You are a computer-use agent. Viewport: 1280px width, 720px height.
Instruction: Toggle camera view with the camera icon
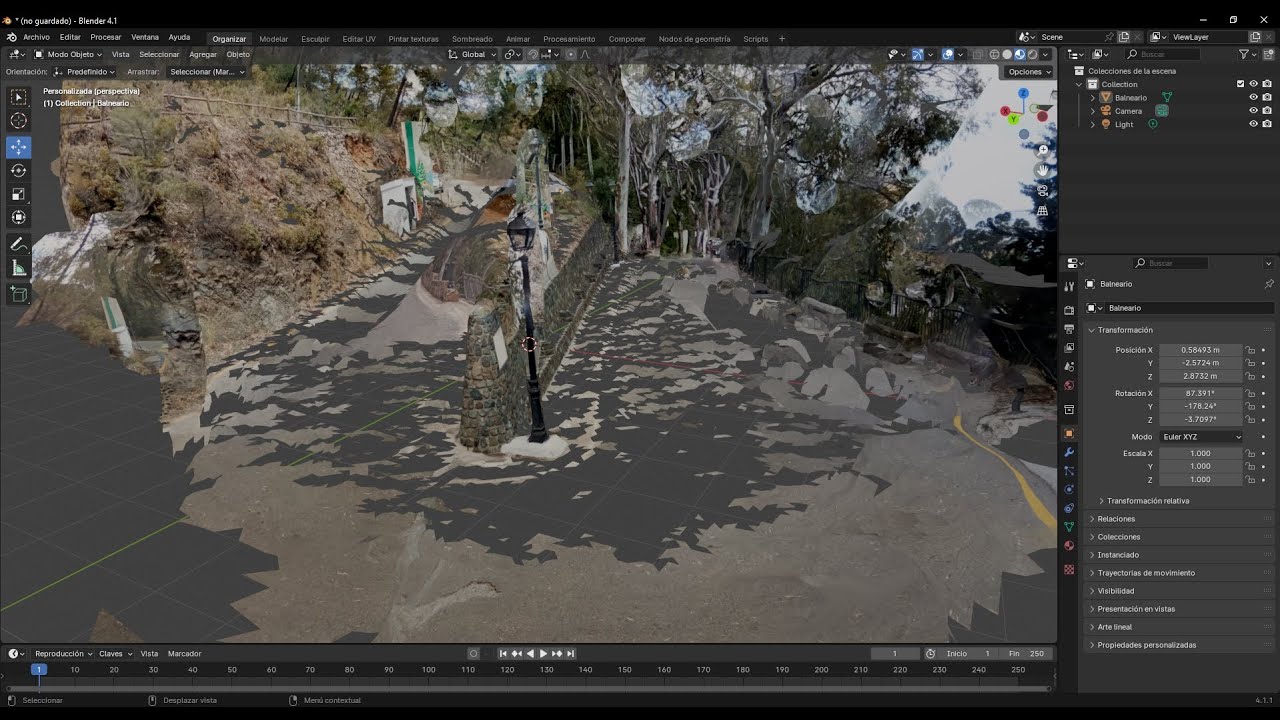[x=1043, y=190]
